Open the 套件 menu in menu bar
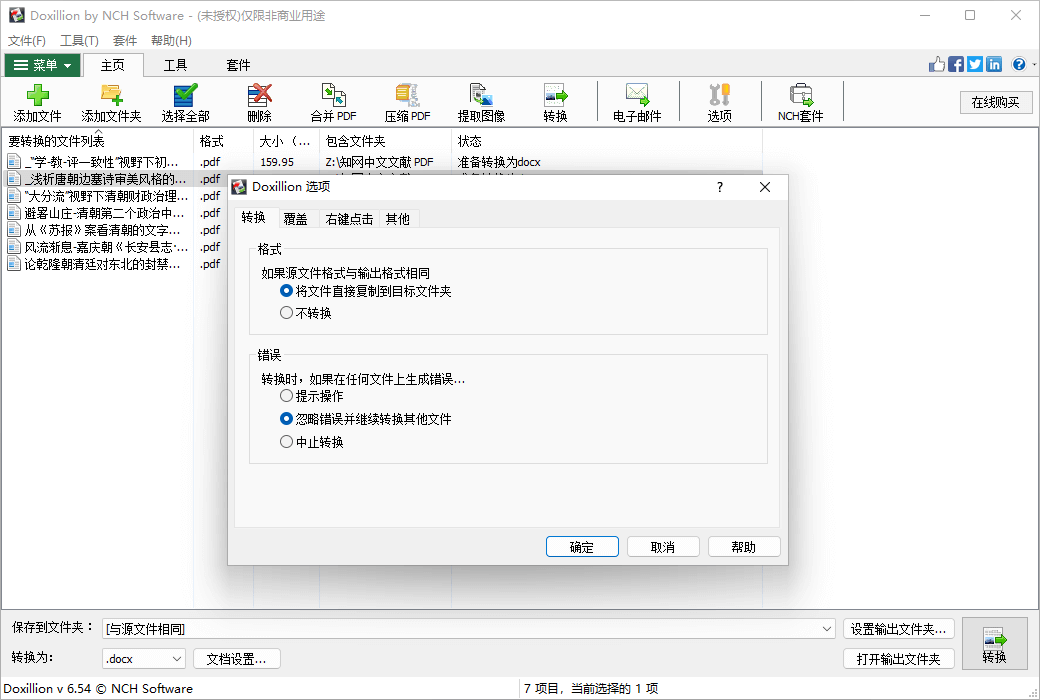The width and height of the screenshot is (1040, 700). (125, 40)
